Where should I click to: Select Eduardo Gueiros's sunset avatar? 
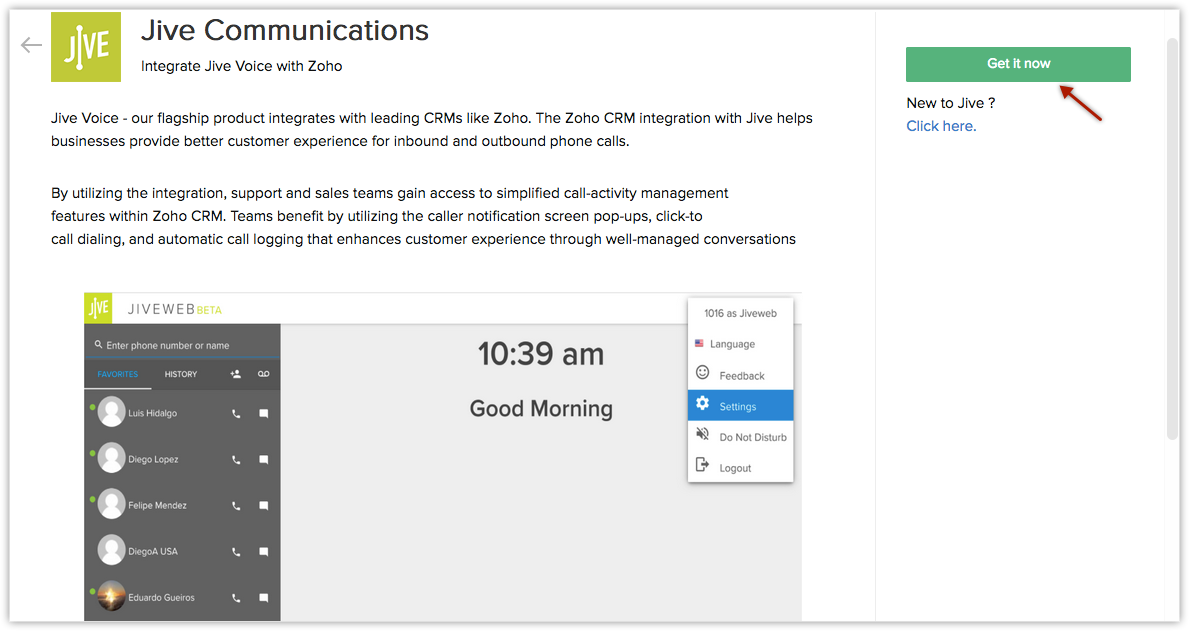pos(111,596)
